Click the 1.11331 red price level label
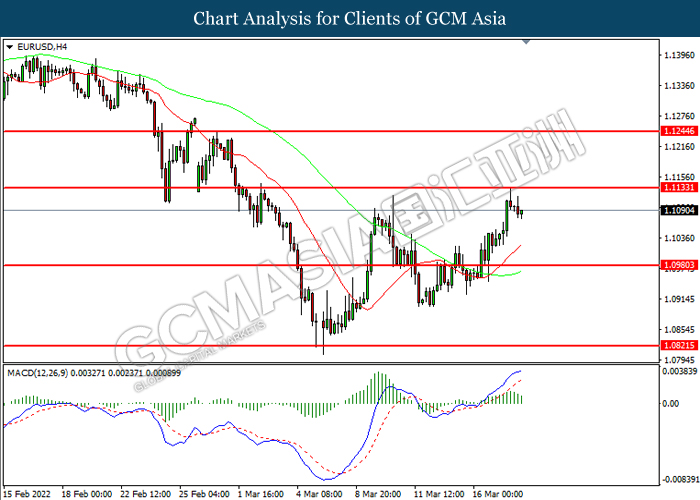This screenshot has width=700, height=500. click(679, 187)
